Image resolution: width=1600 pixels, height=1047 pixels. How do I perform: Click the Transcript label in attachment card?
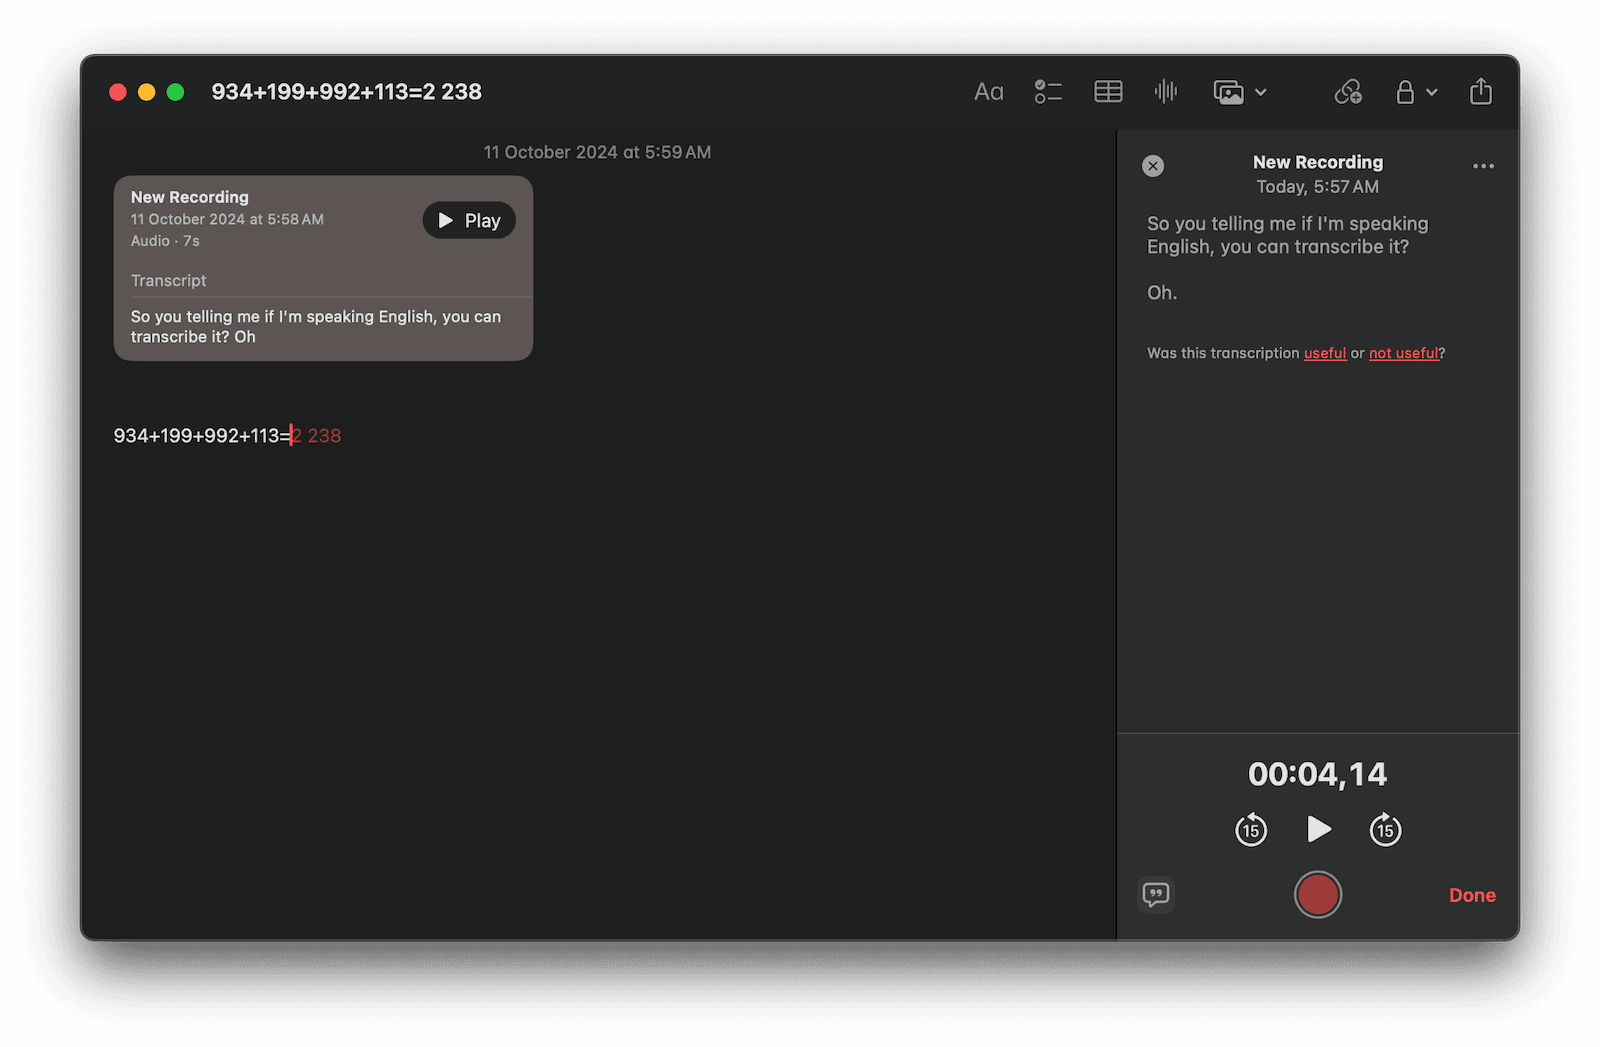[168, 281]
